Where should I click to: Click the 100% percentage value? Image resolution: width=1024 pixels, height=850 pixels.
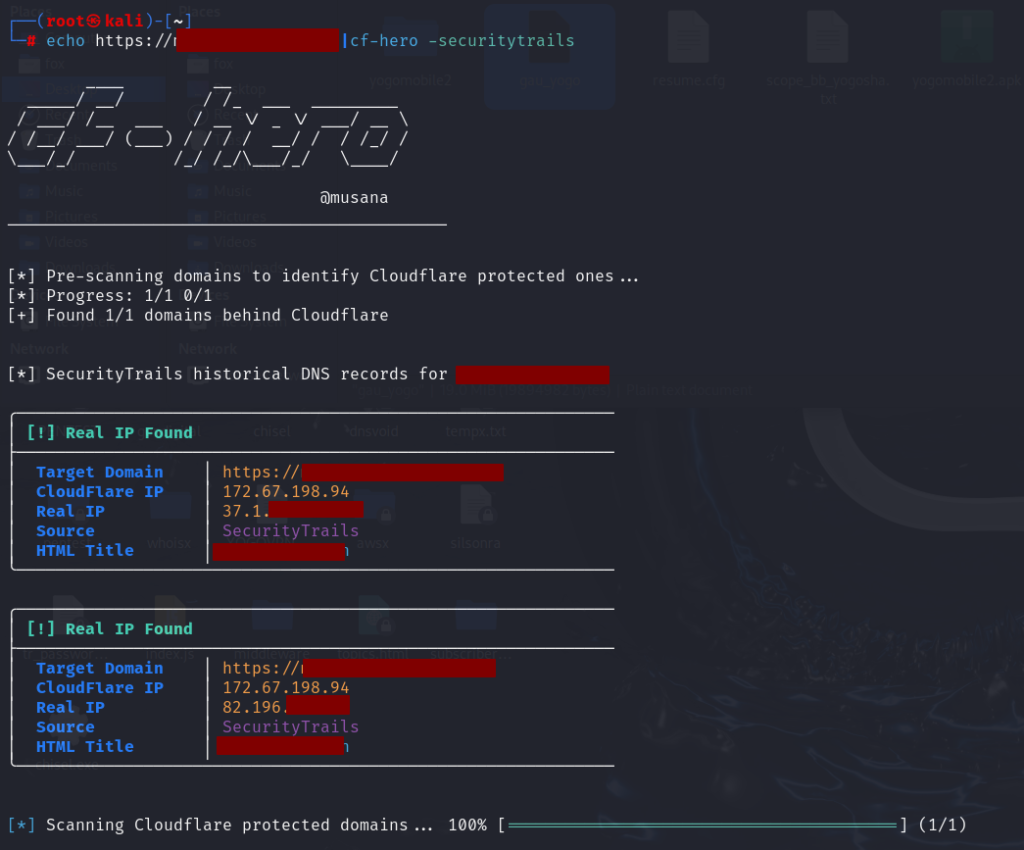pyautogui.click(x=468, y=825)
